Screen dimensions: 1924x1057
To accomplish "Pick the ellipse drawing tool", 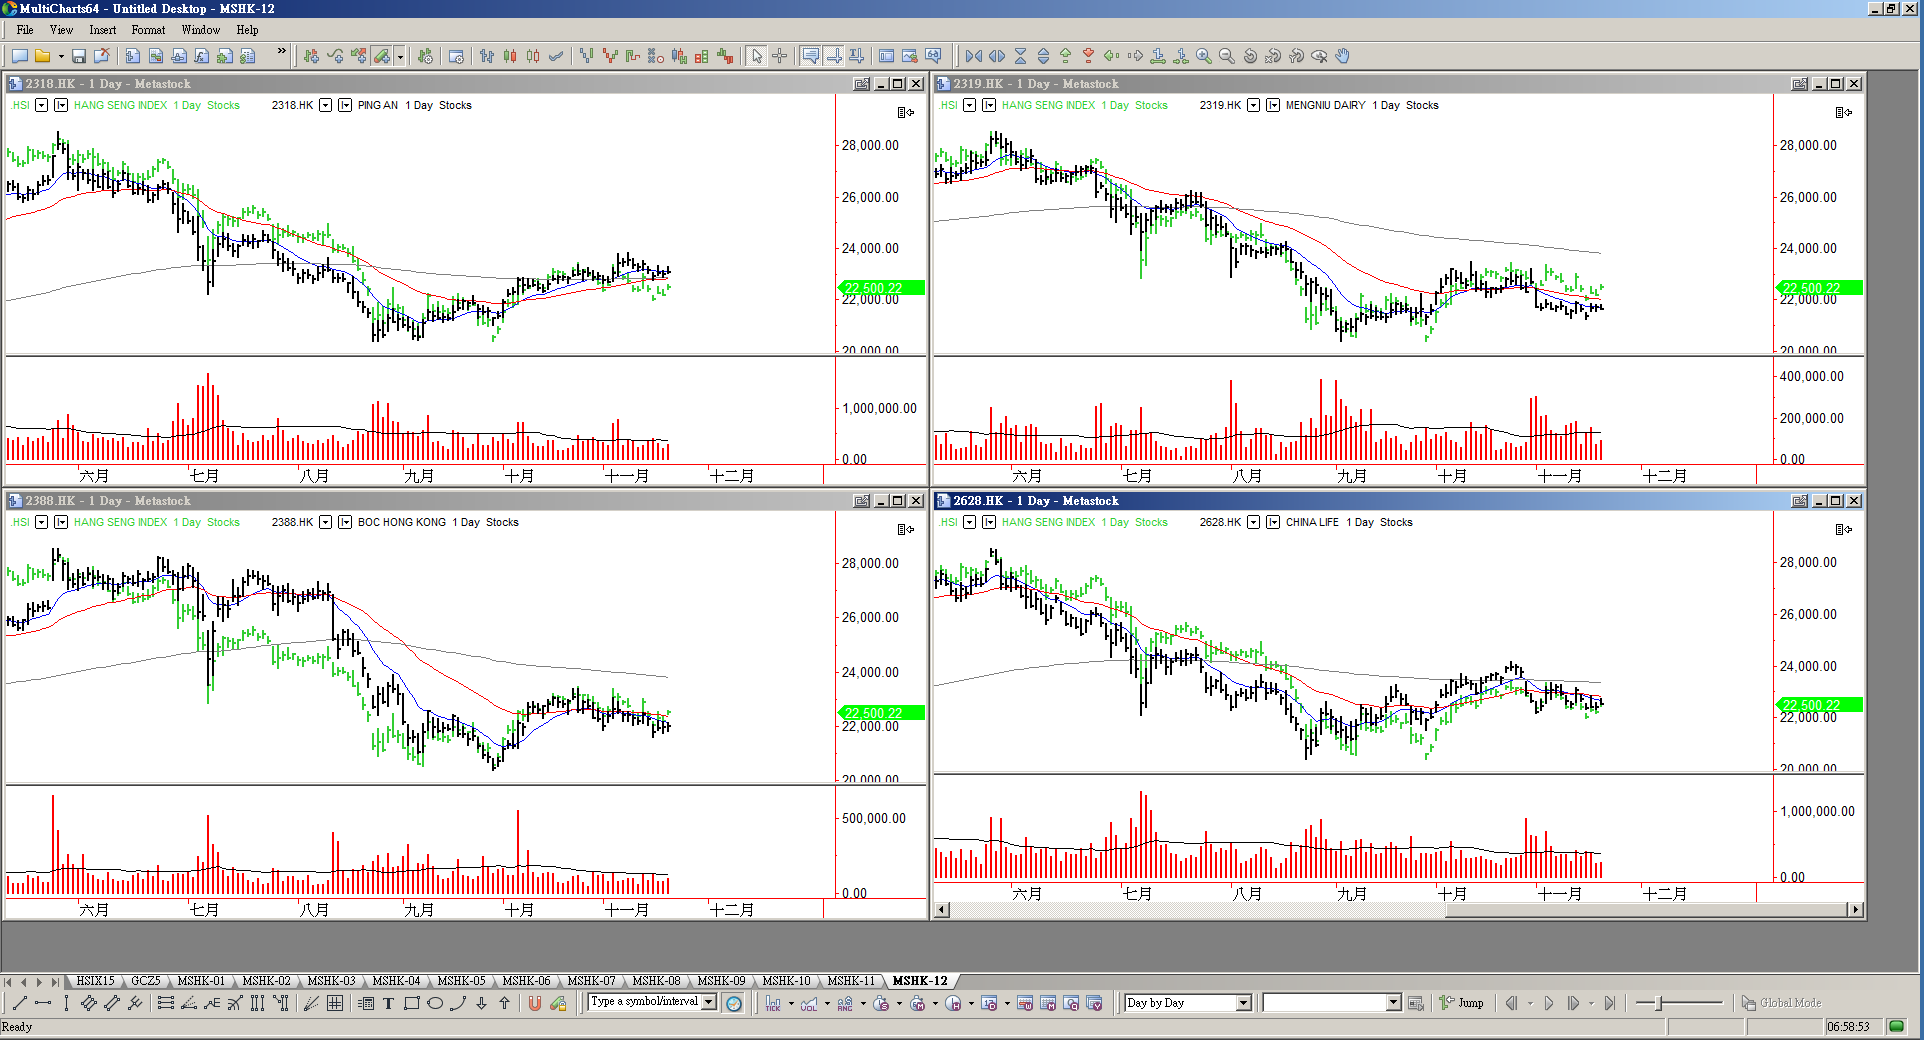I will click(435, 1003).
